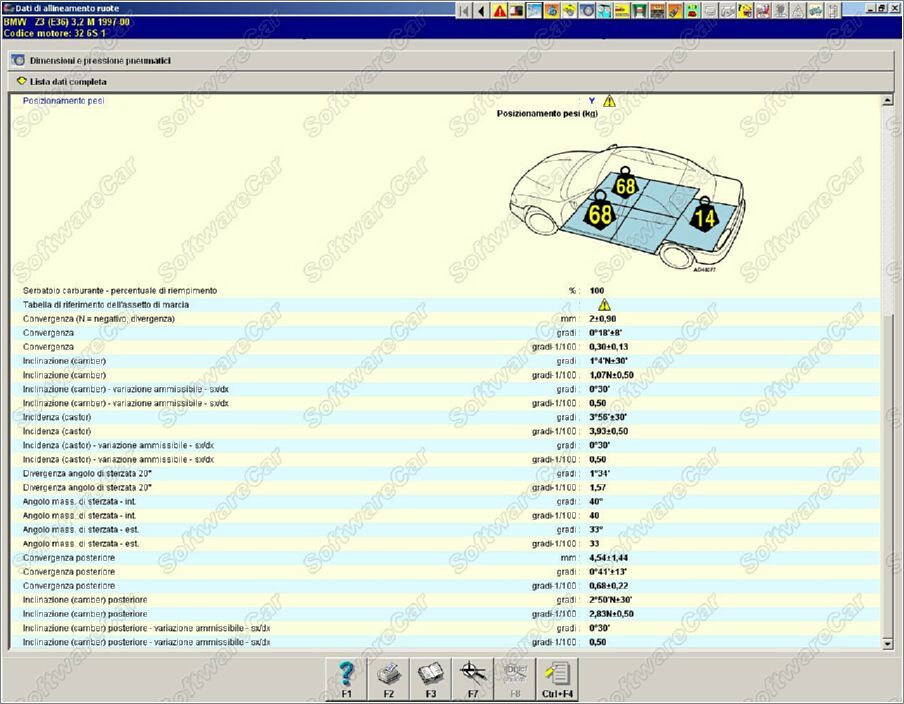Click the black back arrow toolbar icon
This screenshot has height=704, width=904.
coord(481,10)
